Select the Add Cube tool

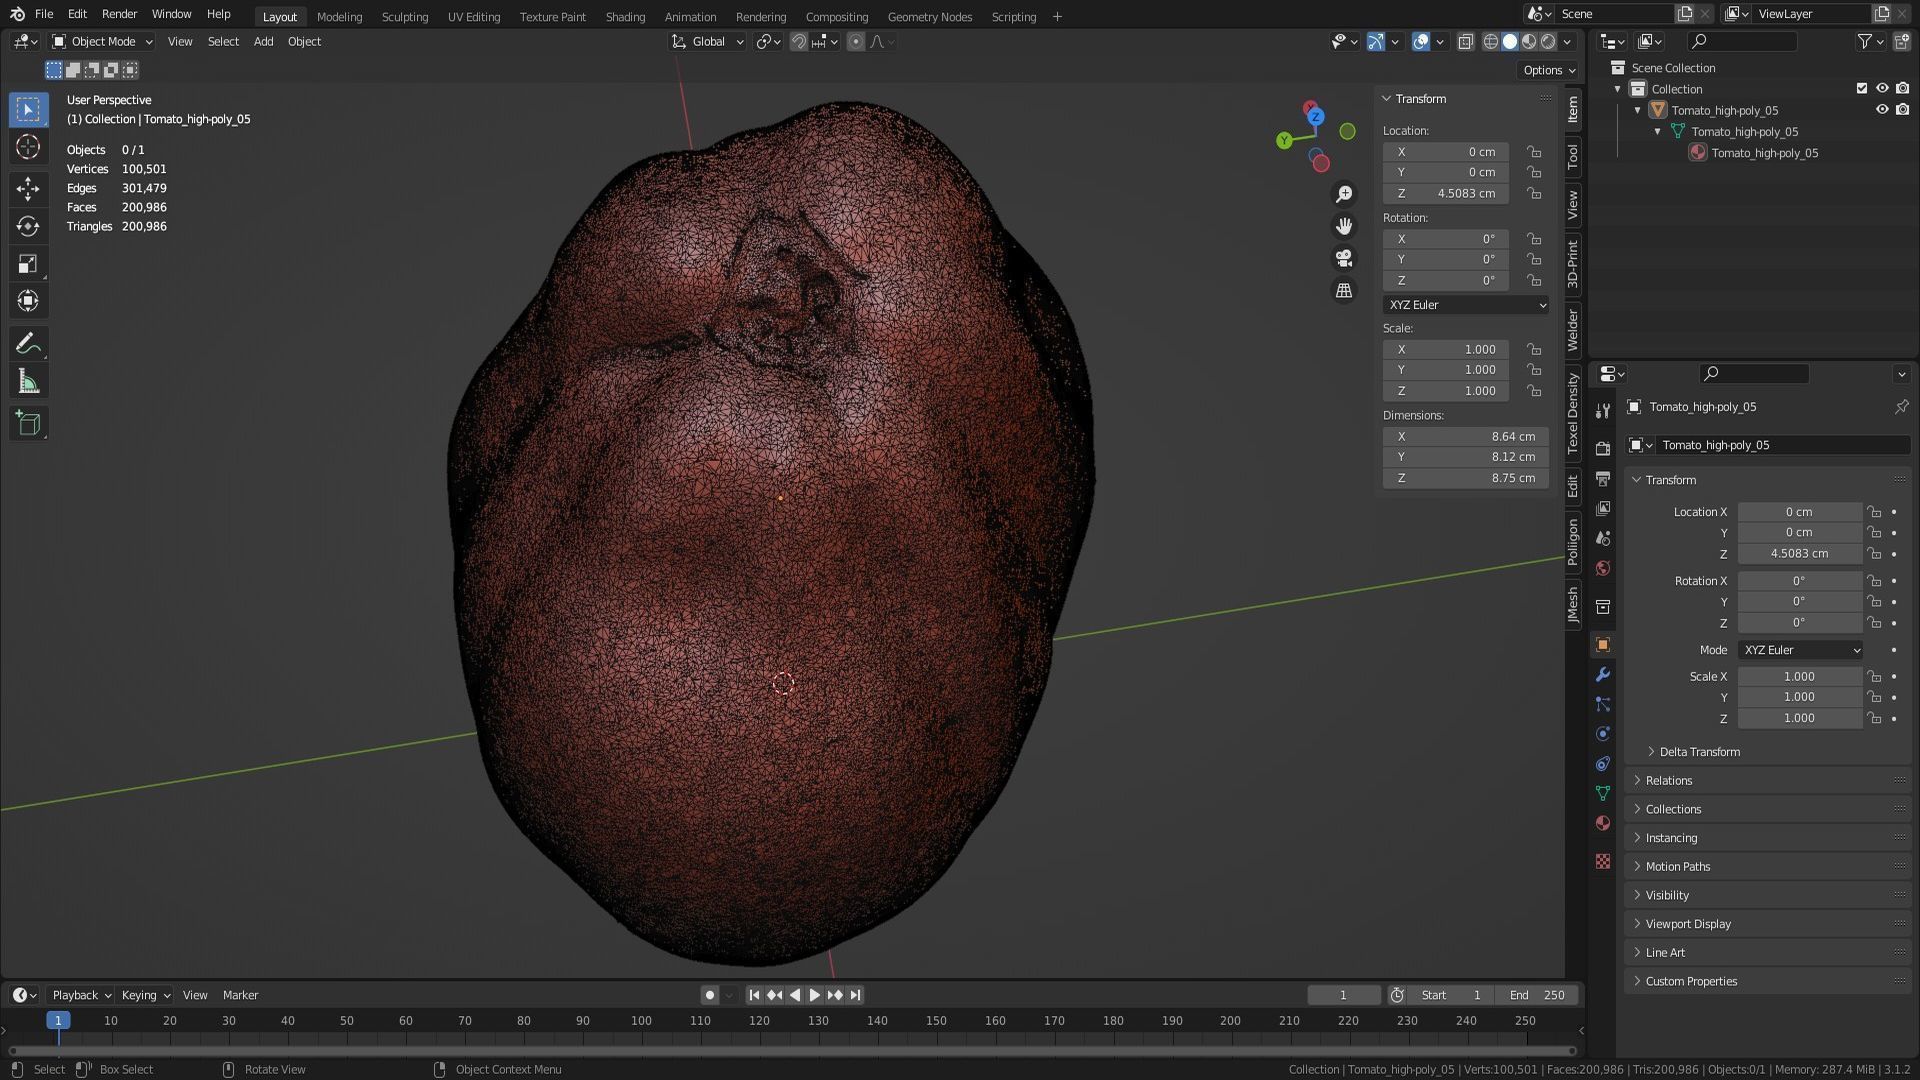(x=28, y=423)
